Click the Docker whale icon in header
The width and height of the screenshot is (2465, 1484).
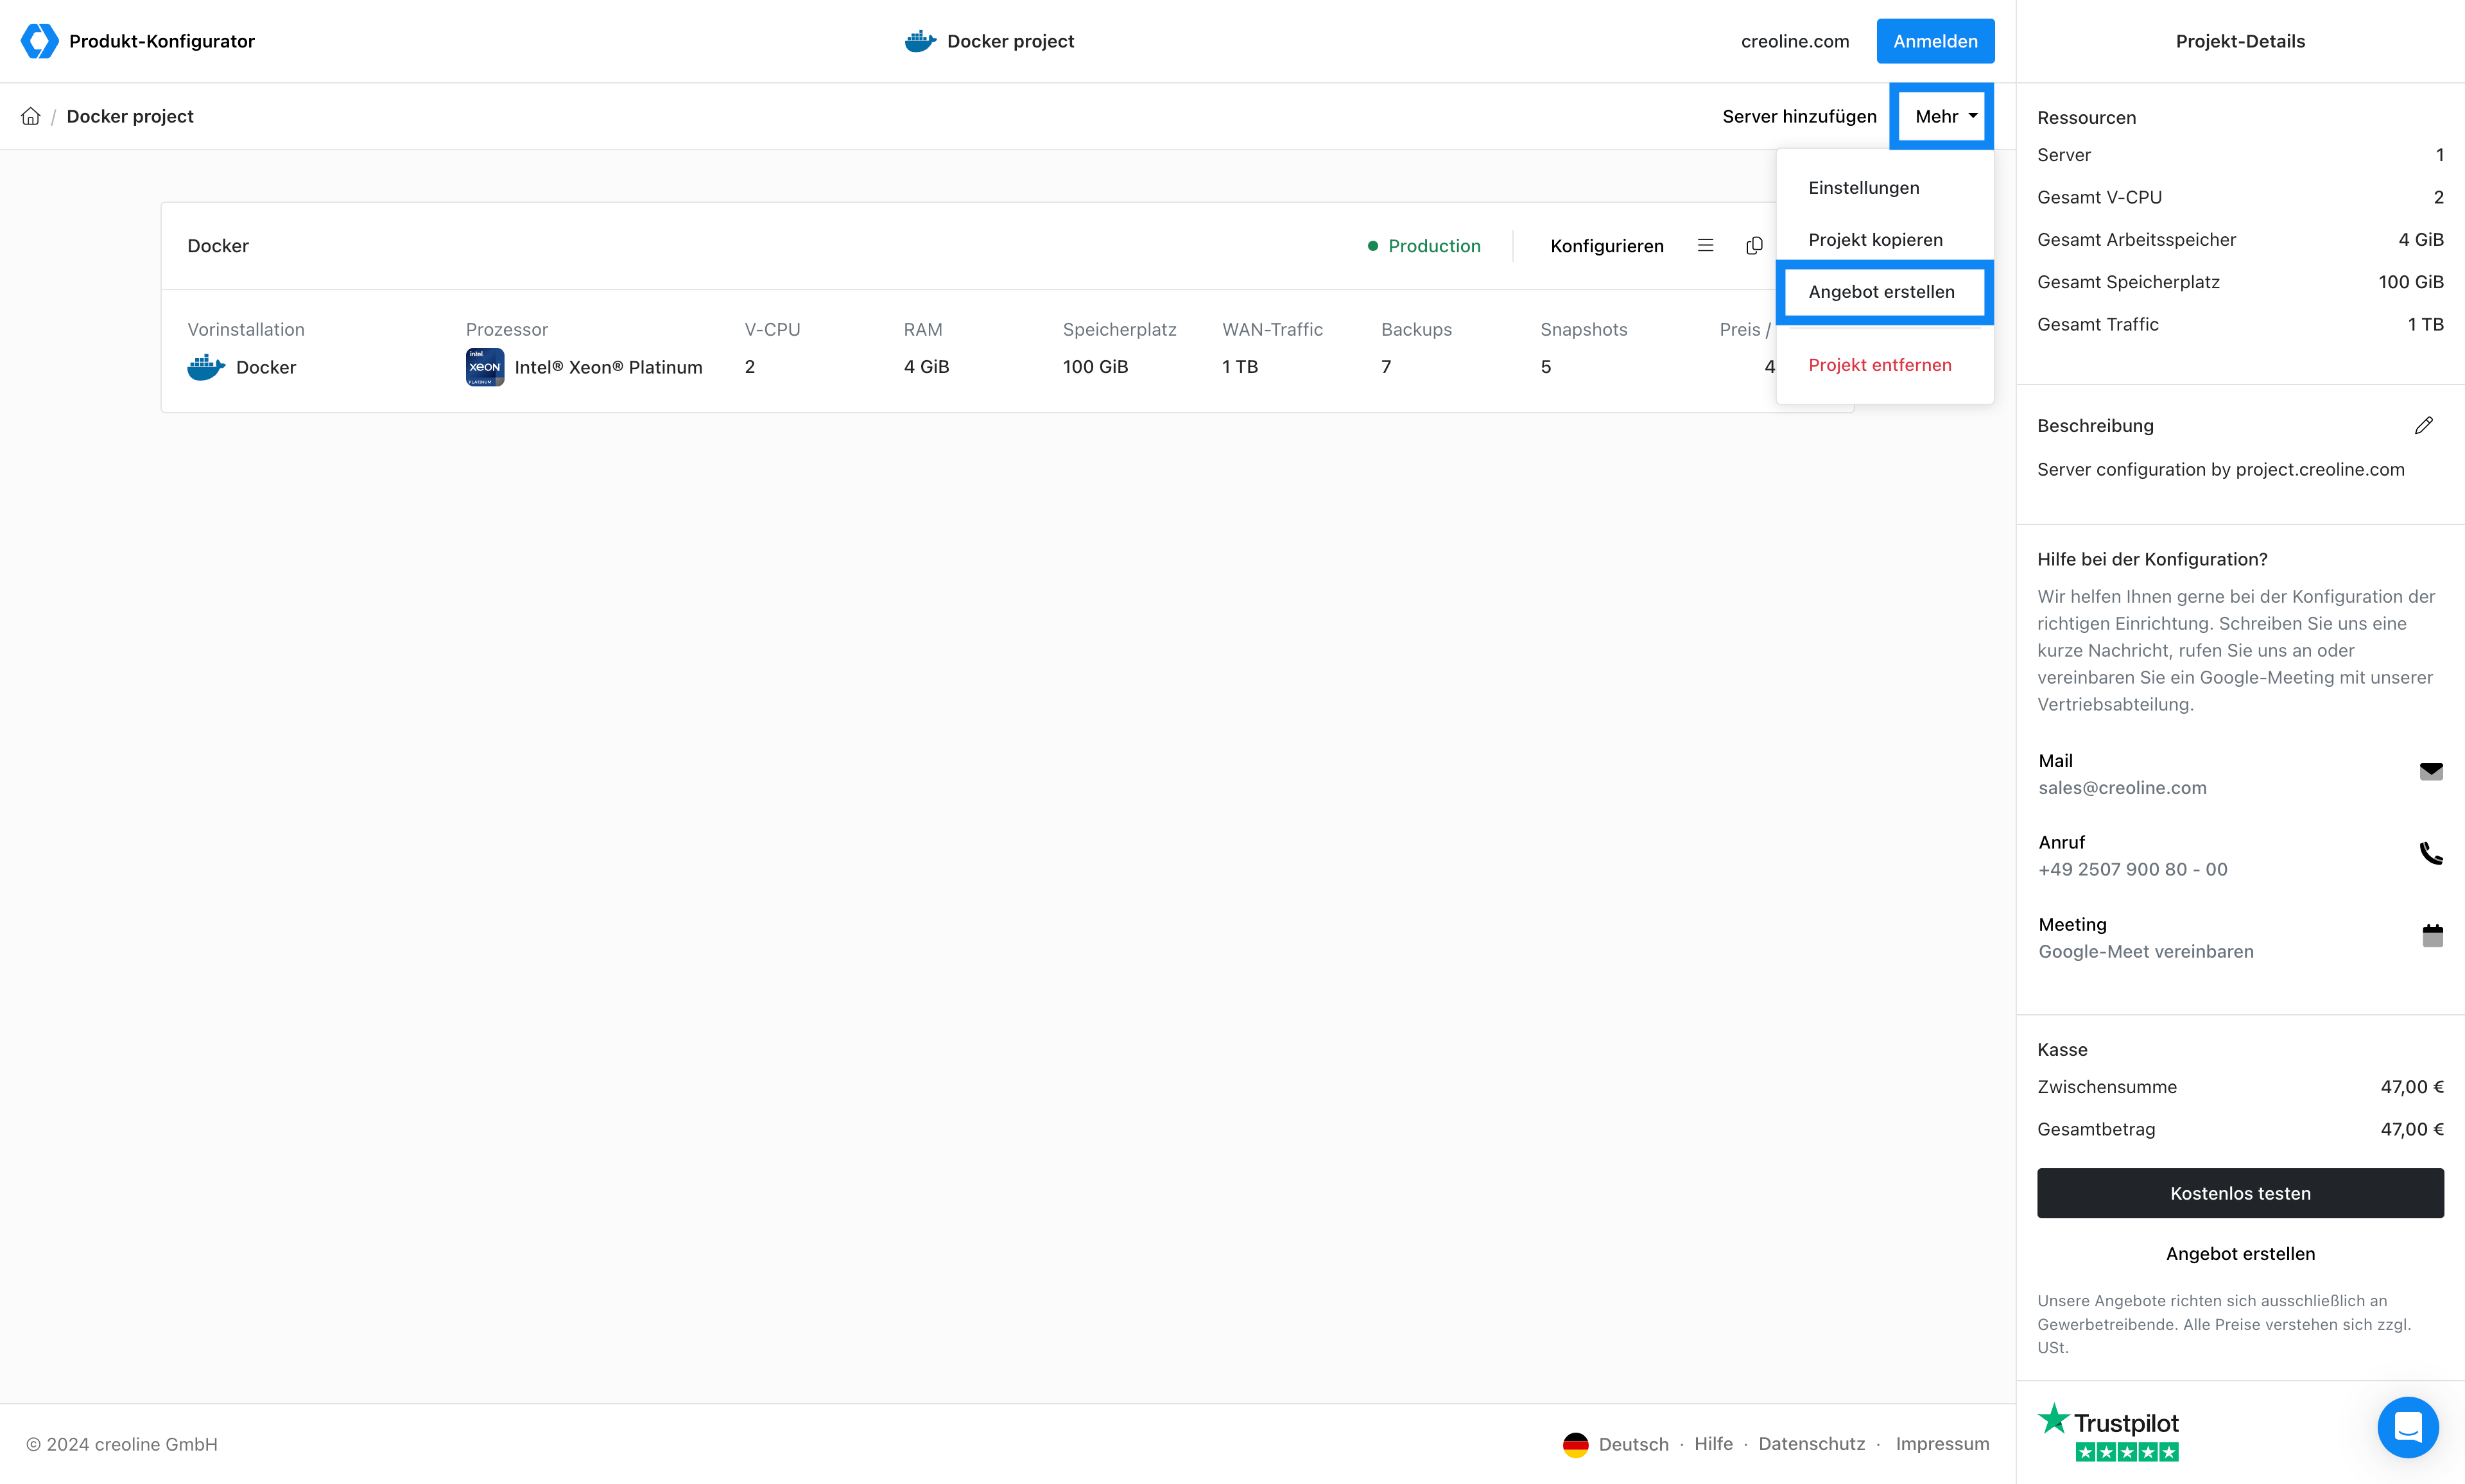(920, 41)
